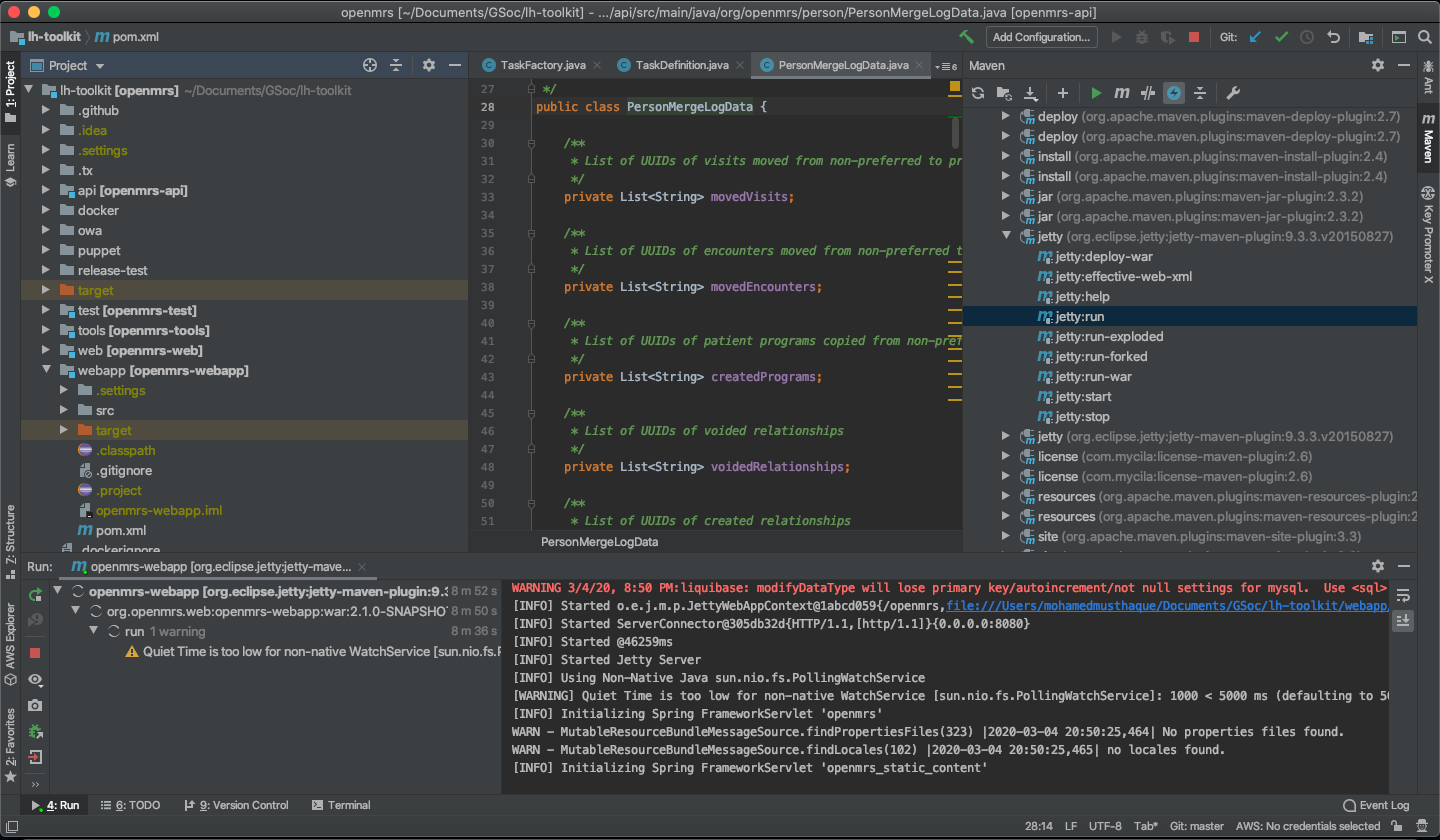Open Maven settings with the wrench icon
The image size is (1440, 840).
tap(1233, 93)
